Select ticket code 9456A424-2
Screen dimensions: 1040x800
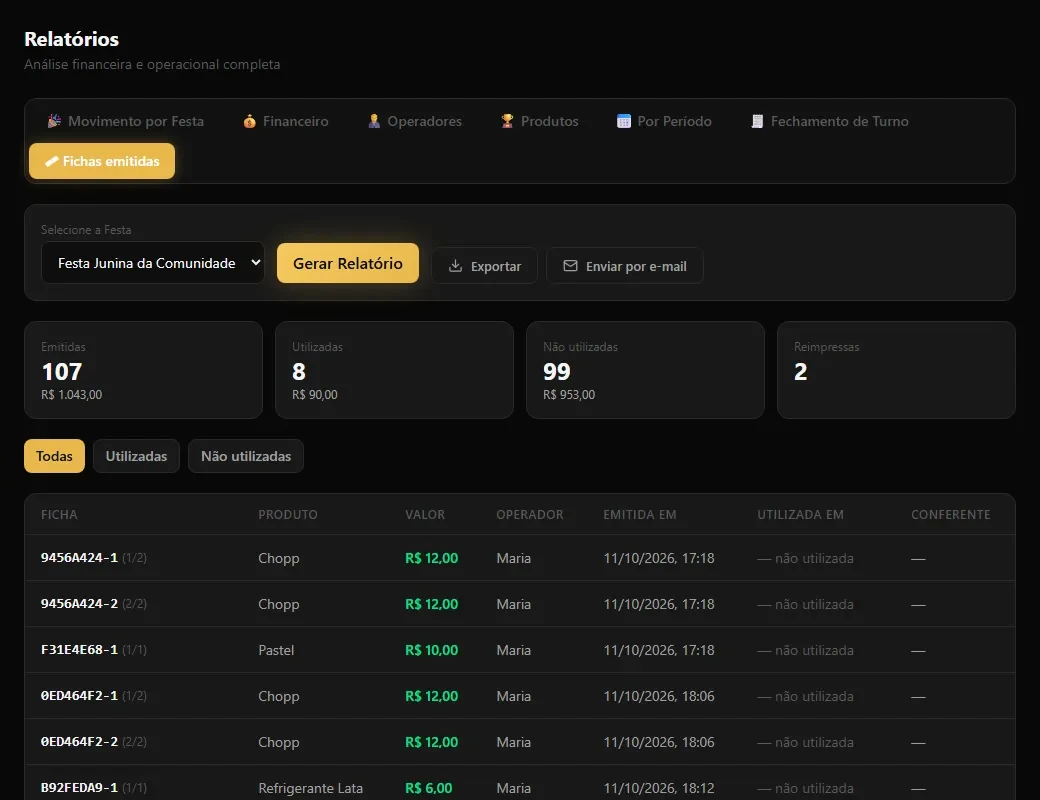[80, 604]
